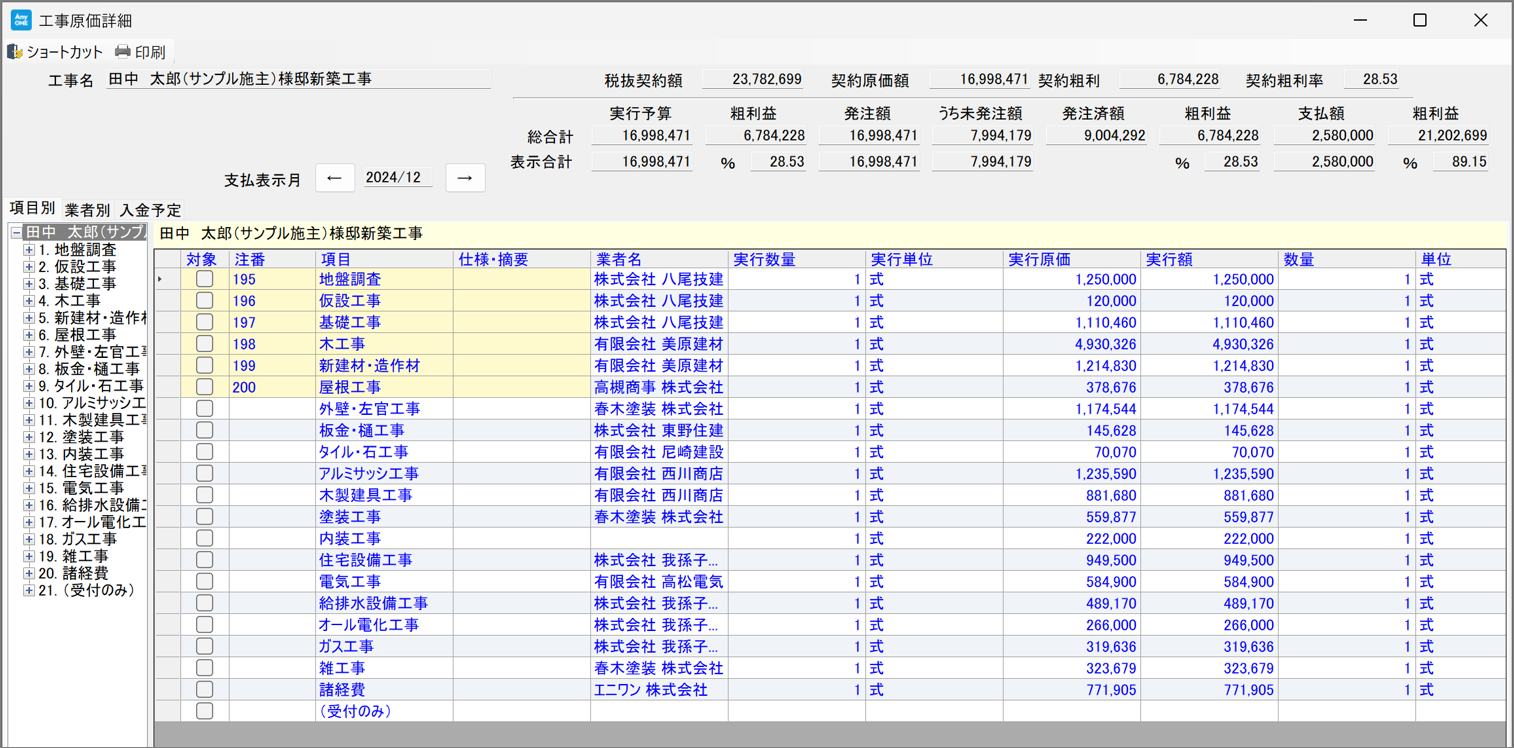Viewport: 1514px width, 748px height.
Task: Expand the 15. 電気工事 tree node
Action: pos(29,488)
